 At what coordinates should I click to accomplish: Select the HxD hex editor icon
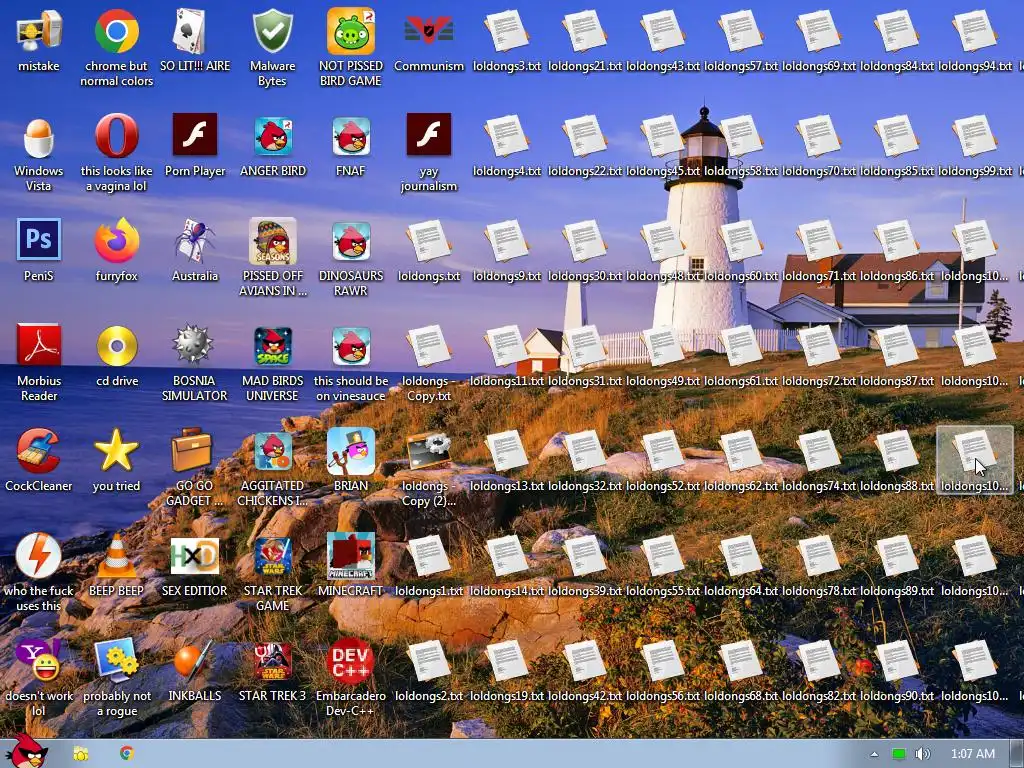coord(194,555)
